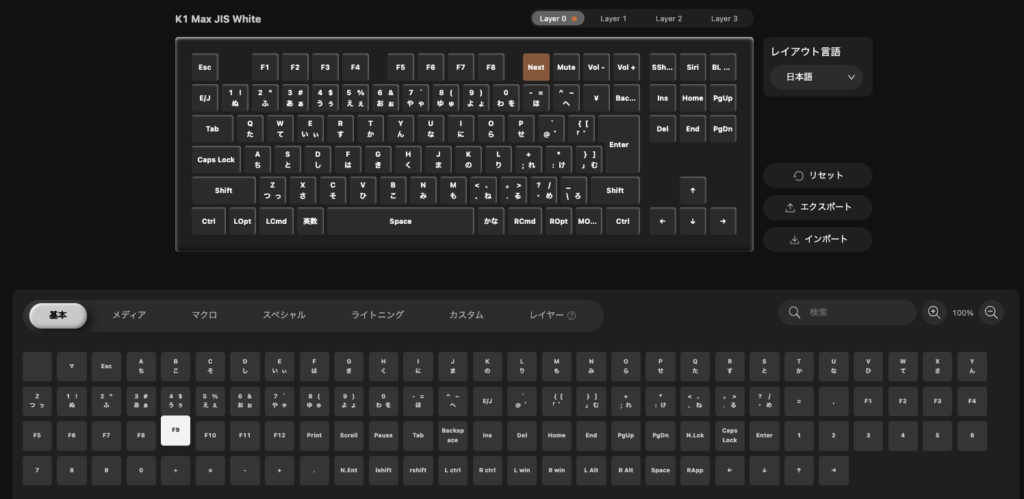
Task: Pick the right arrow keycode in bottom row
Action: [x=832, y=470]
